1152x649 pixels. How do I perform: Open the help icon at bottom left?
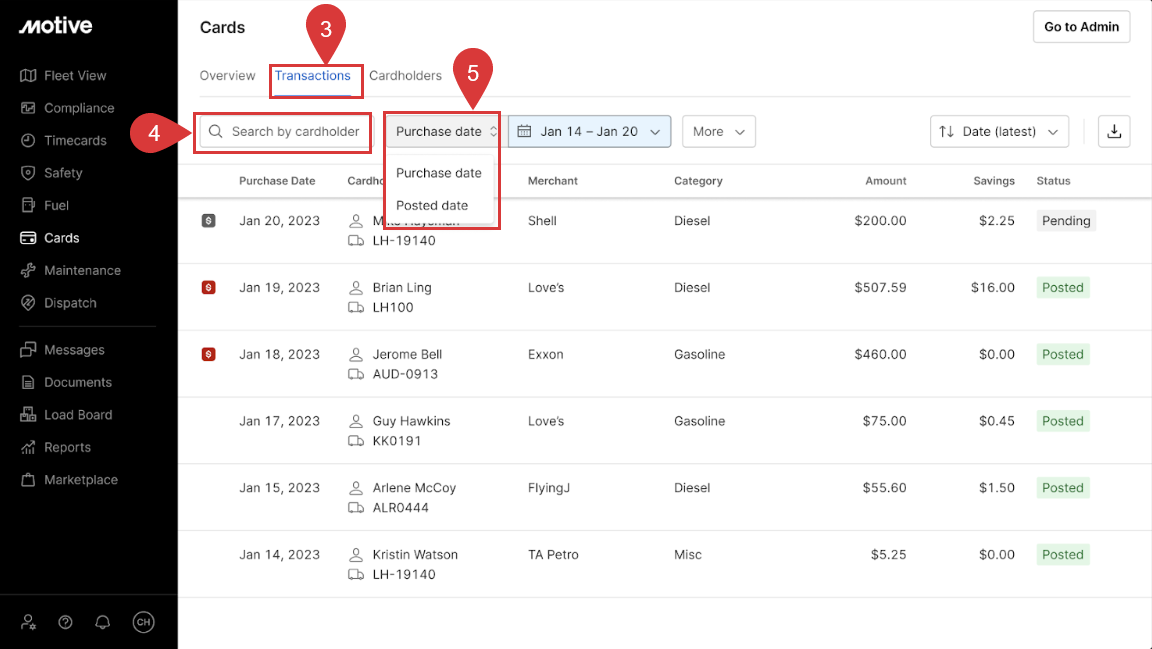click(x=64, y=621)
